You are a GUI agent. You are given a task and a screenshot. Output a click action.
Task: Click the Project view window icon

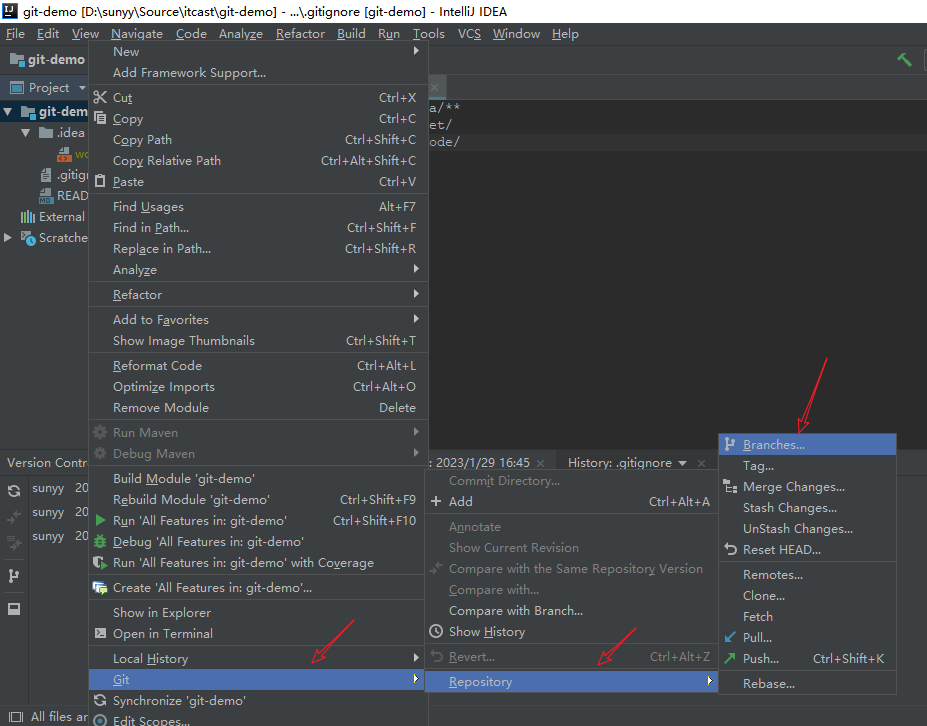click(17, 87)
